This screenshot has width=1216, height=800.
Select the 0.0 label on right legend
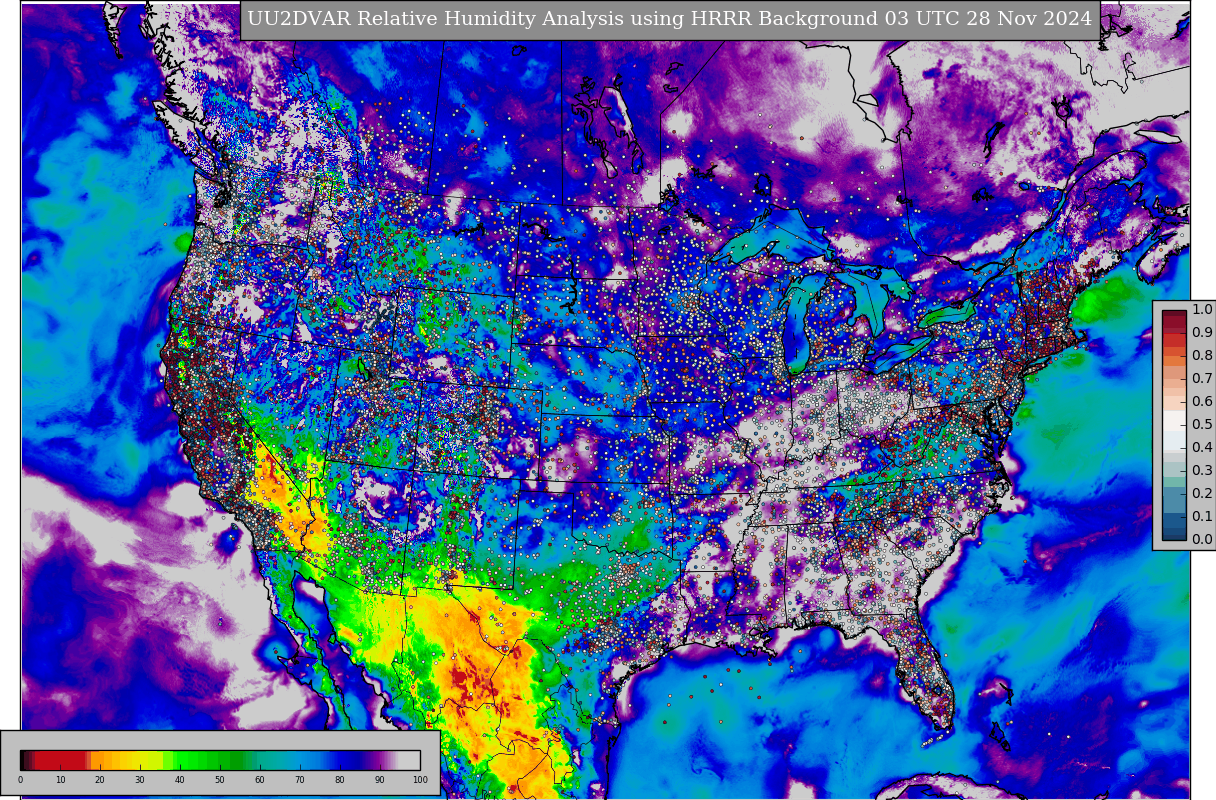(x=1202, y=539)
